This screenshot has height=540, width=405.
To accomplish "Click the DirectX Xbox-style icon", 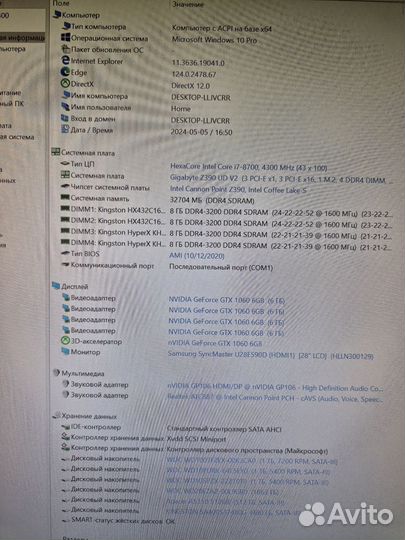I will (65, 83).
